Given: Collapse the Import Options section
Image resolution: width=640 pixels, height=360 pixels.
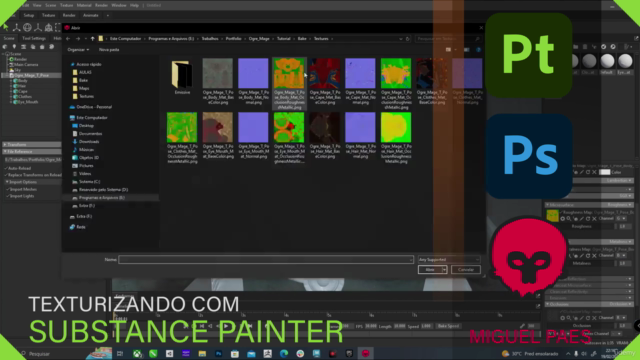Looking at the screenshot, I should pos(33,182).
